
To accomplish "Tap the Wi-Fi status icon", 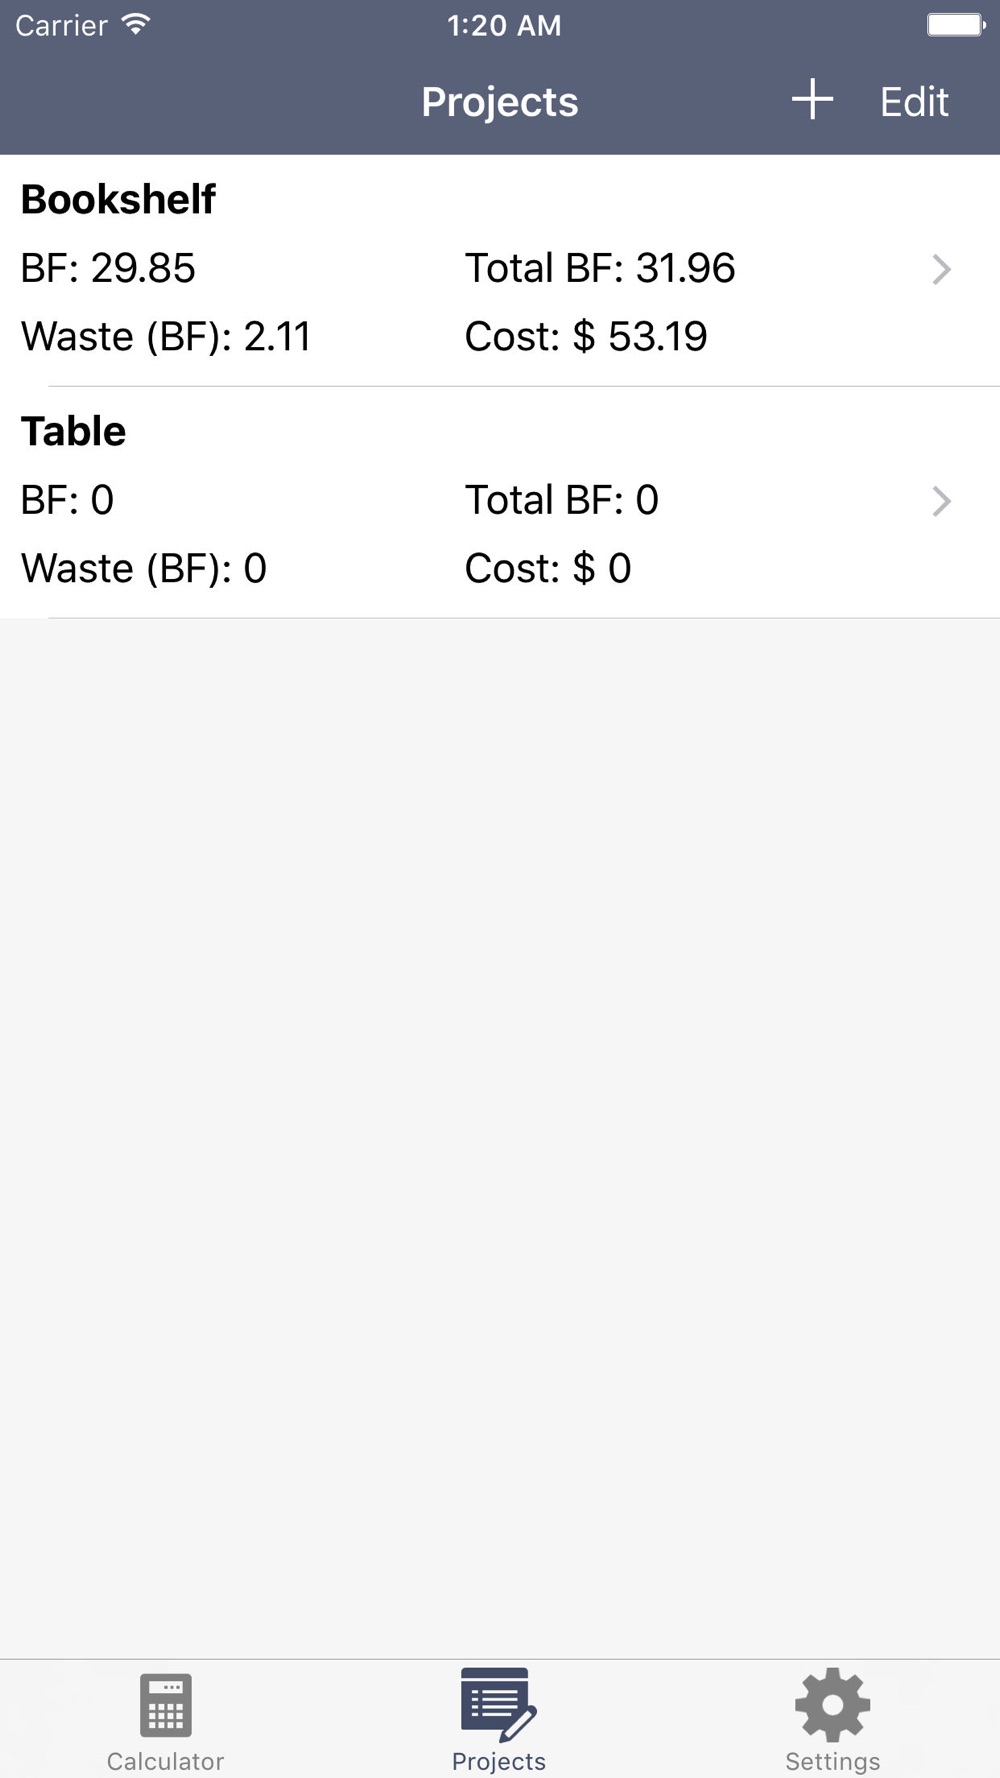I will [135, 25].
